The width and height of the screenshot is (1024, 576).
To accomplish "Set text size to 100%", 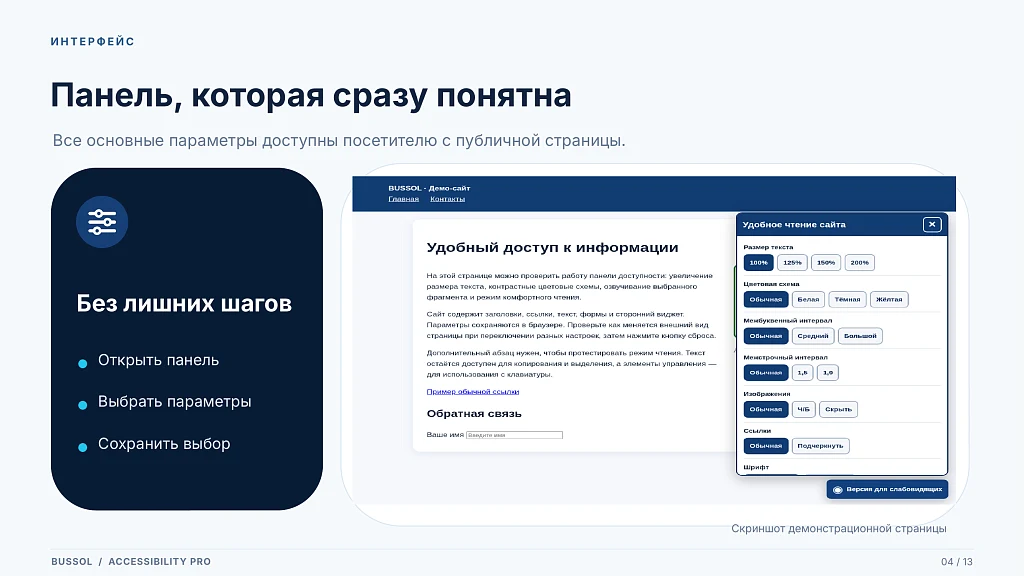I will point(758,263).
